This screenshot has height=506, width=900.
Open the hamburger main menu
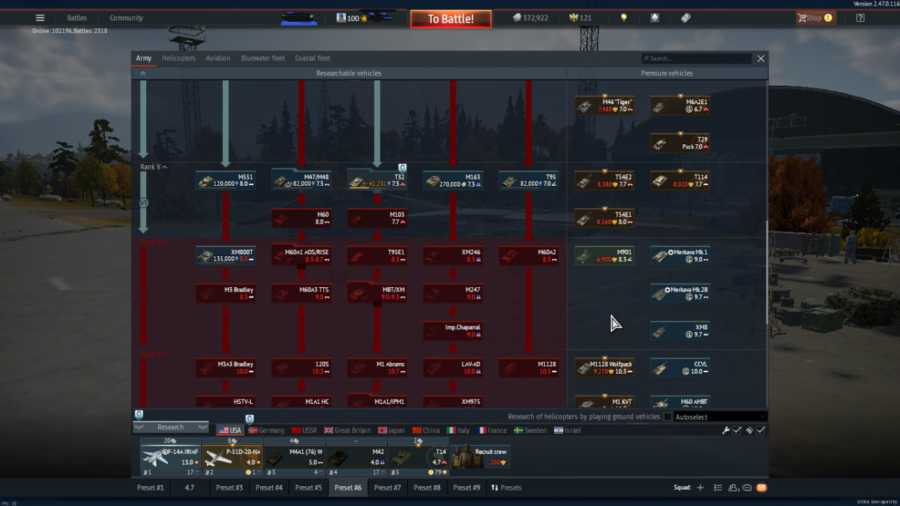pyautogui.click(x=40, y=18)
